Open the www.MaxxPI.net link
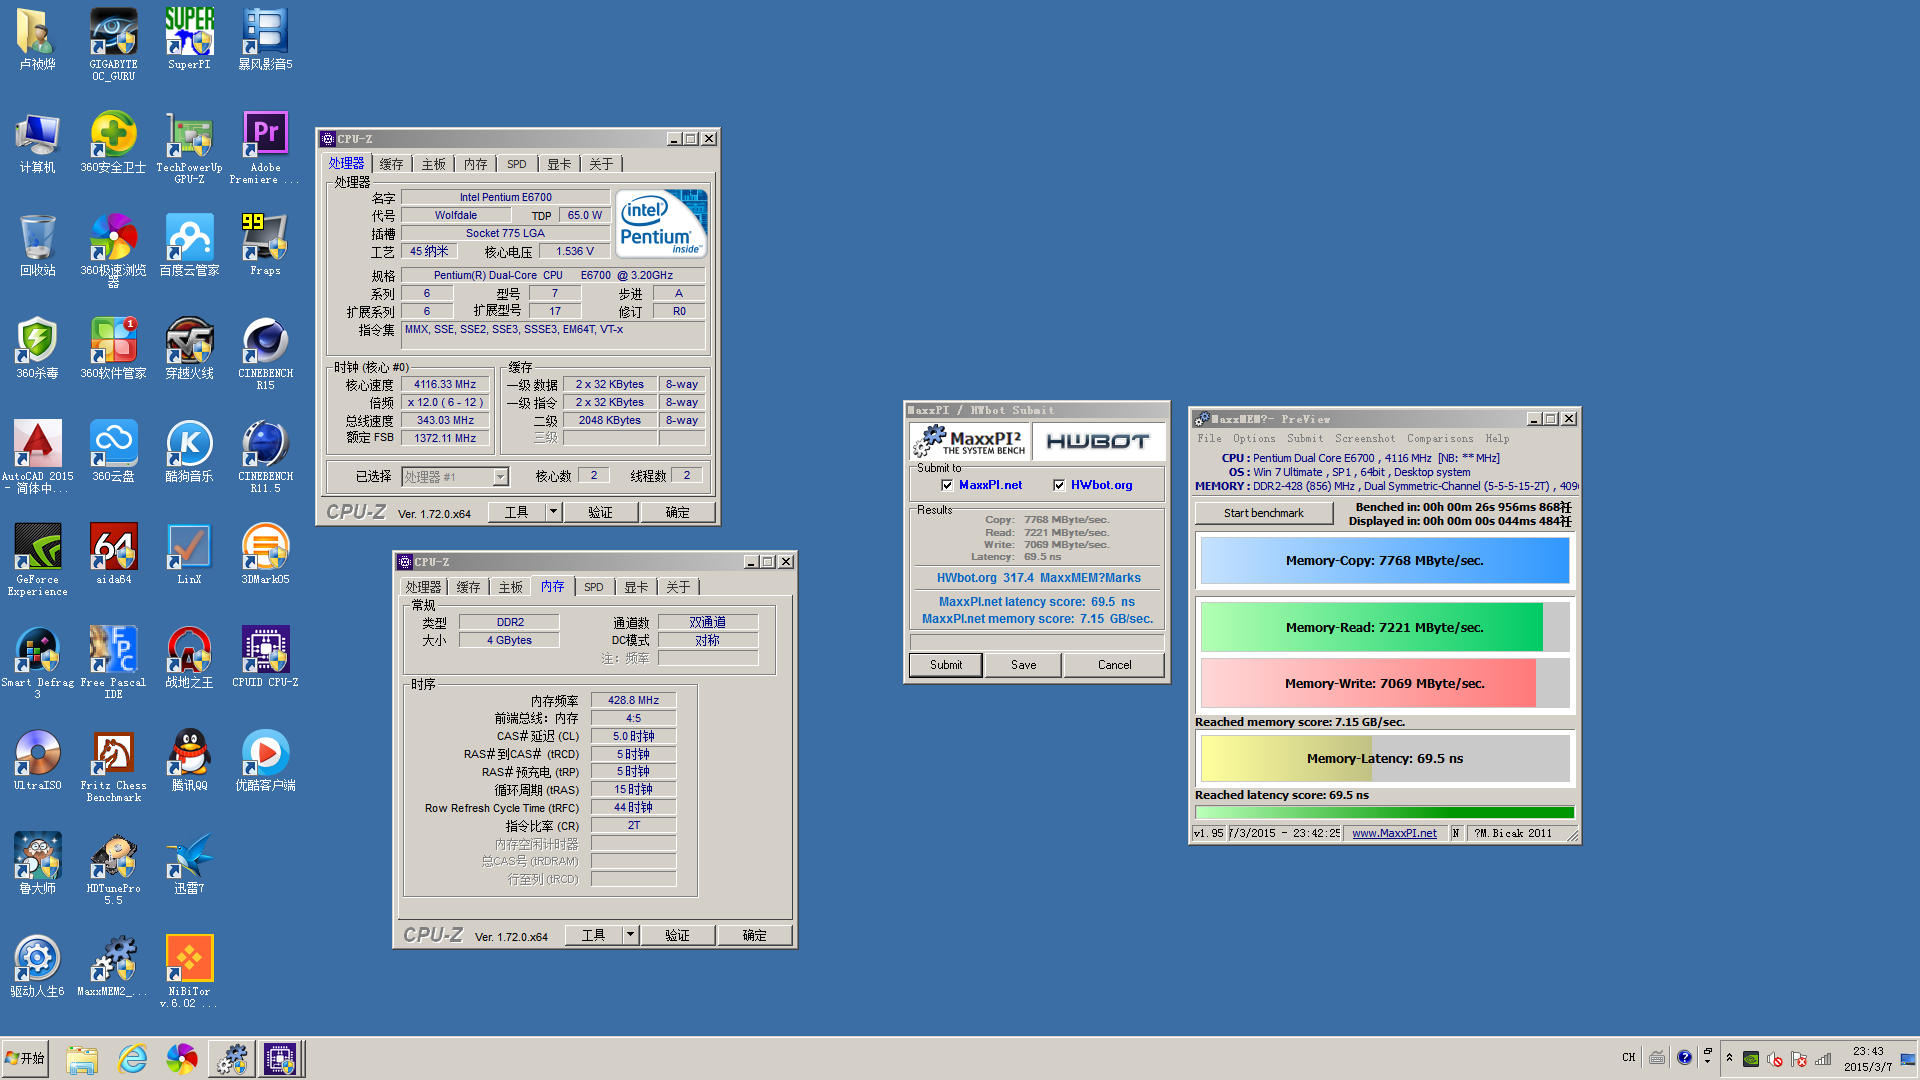The image size is (1920, 1080). [x=1394, y=833]
